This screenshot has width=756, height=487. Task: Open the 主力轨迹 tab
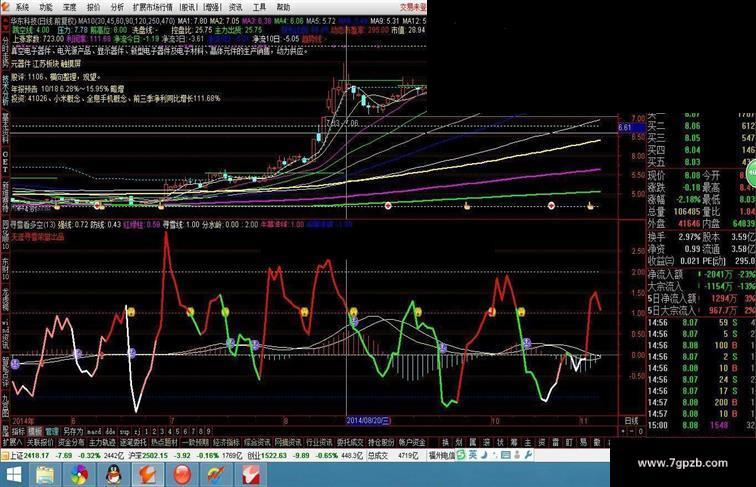[102, 442]
